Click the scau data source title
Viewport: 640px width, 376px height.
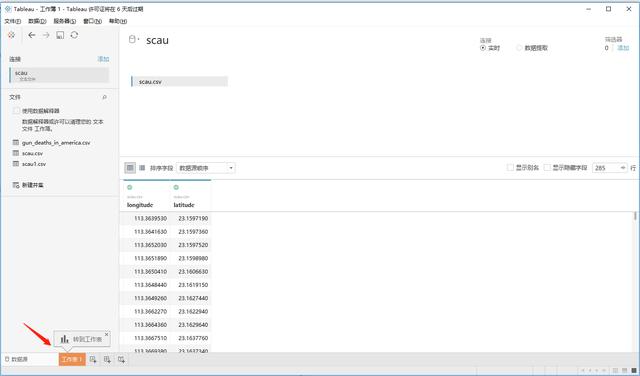(x=157, y=40)
